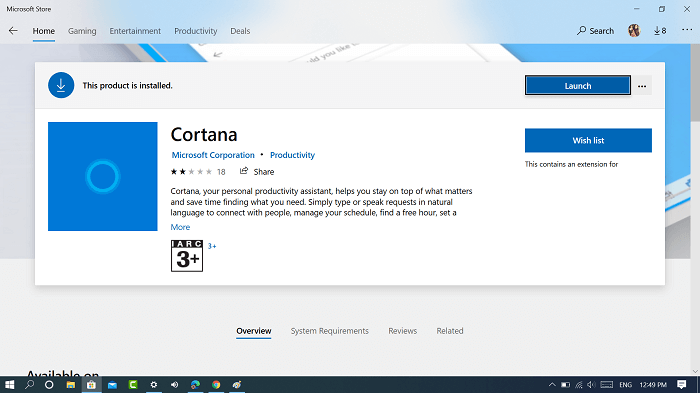Open the user profile avatar
The image size is (700, 393).
click(634, 30)
